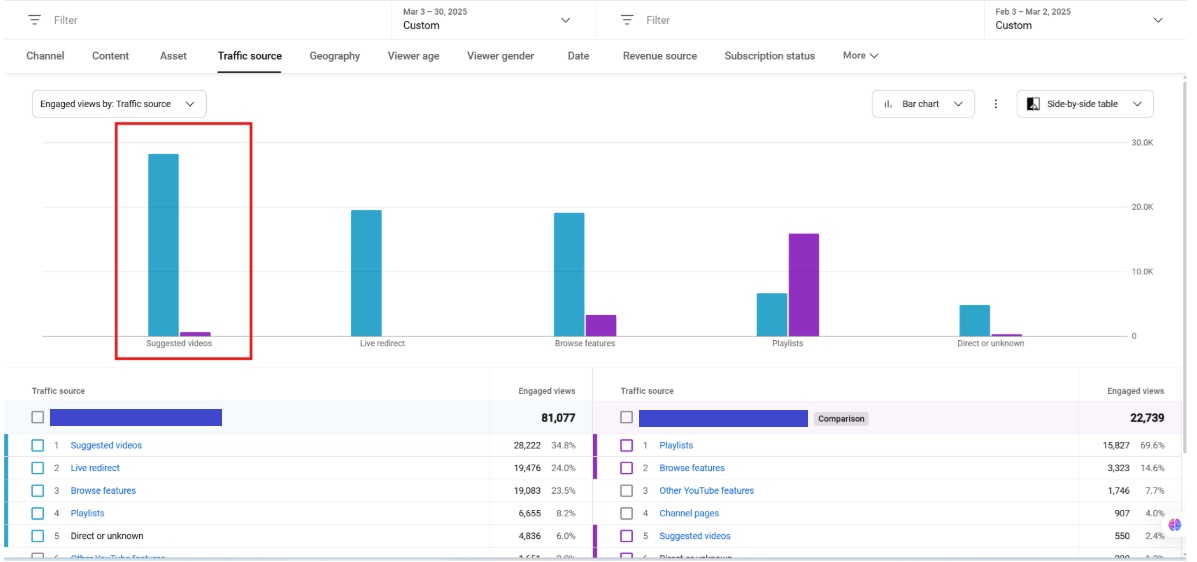Open Playlists link in comparison table
The height and width of the screenshot is (562, 1197).
pyautogui.click(x=676, y=445)
